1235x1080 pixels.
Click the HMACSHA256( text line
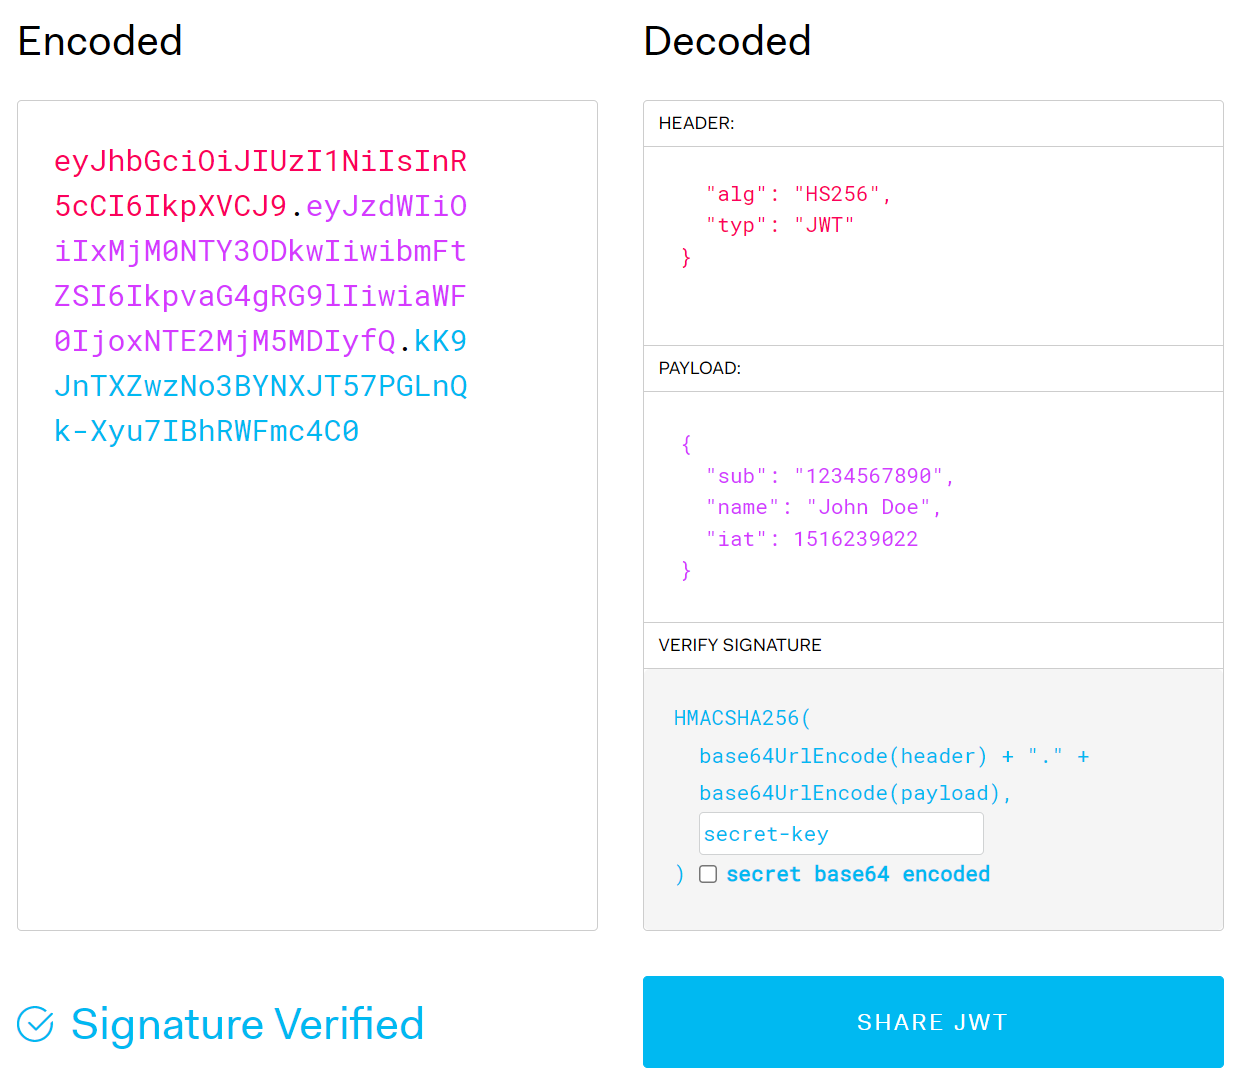(x=741, y=718)
